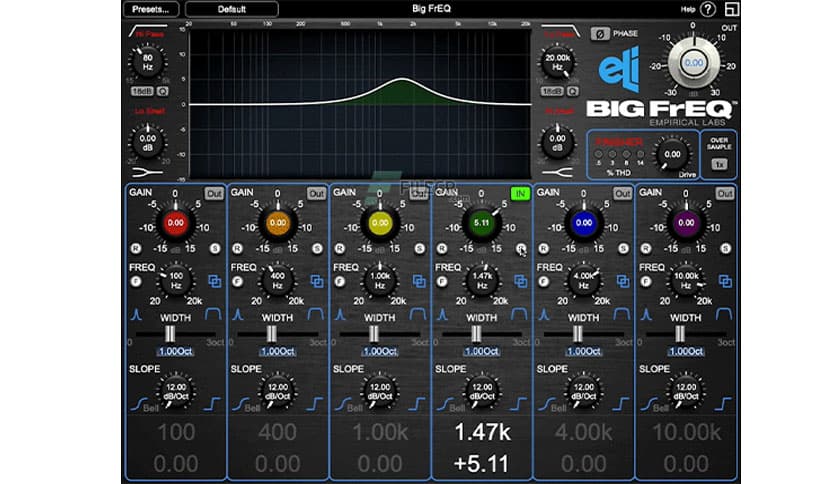This screenshot has width=836, height=484.
Task: Disable the green 1.47k band IN button
Action: 520,193
